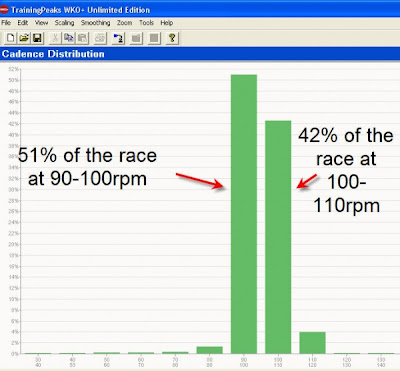The width and height of the screenshot is (400, 371).
Task: Open the View menu
Action: [41, 23]
